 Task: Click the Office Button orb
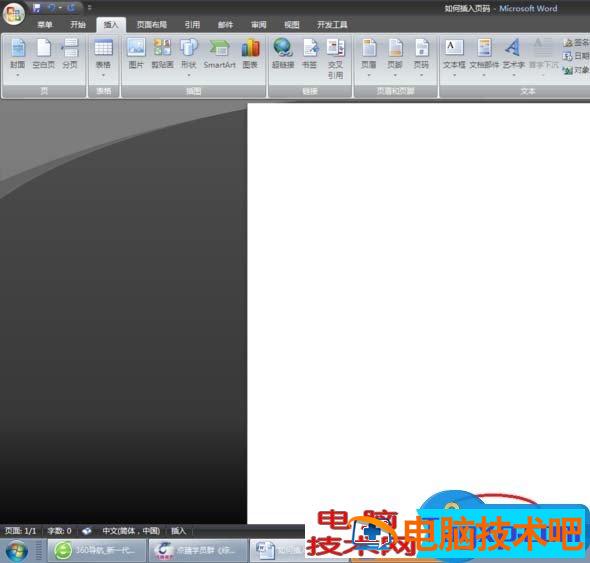pyautogui.click(x=14, y=14)
